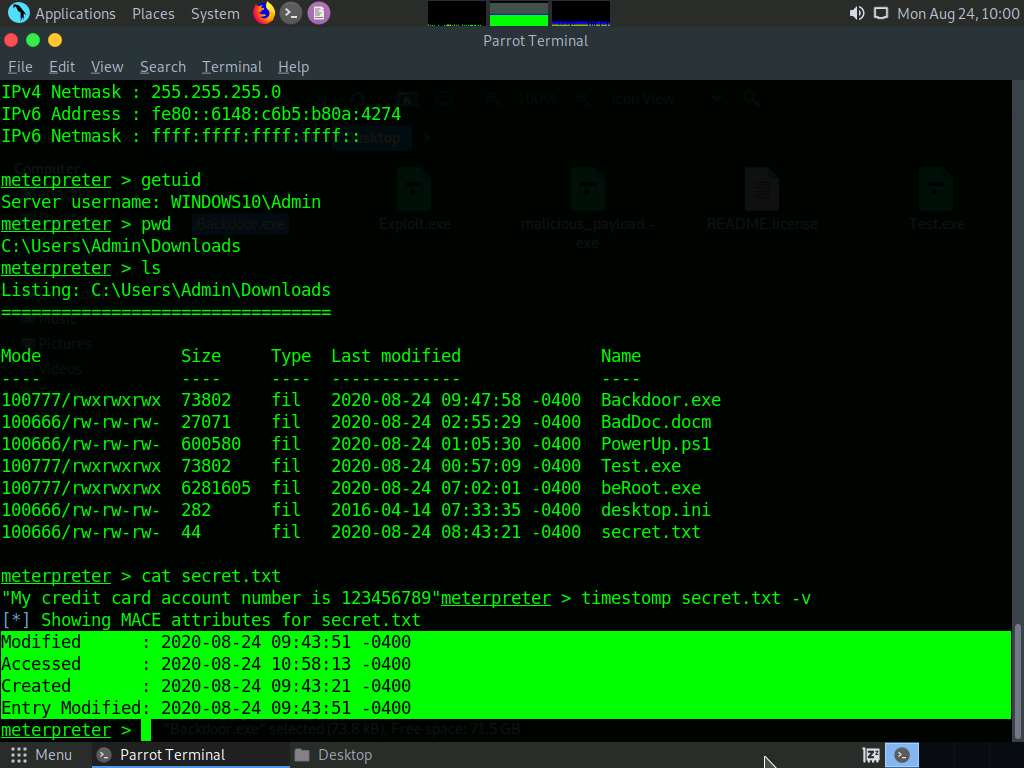Screen dimensions: 1024x768
Task: Click the Server username WINDOWS10\Admin line
Action: tap(161, 202)
